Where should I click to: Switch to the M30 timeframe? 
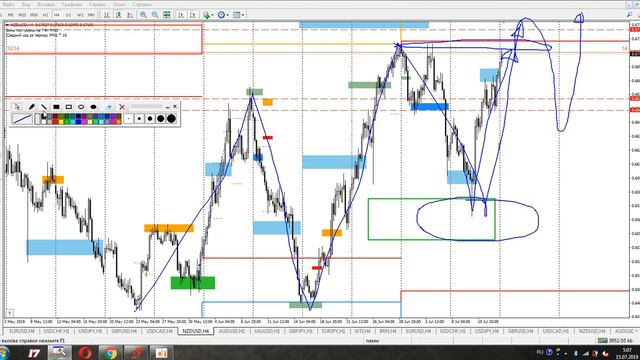(34, 15)
